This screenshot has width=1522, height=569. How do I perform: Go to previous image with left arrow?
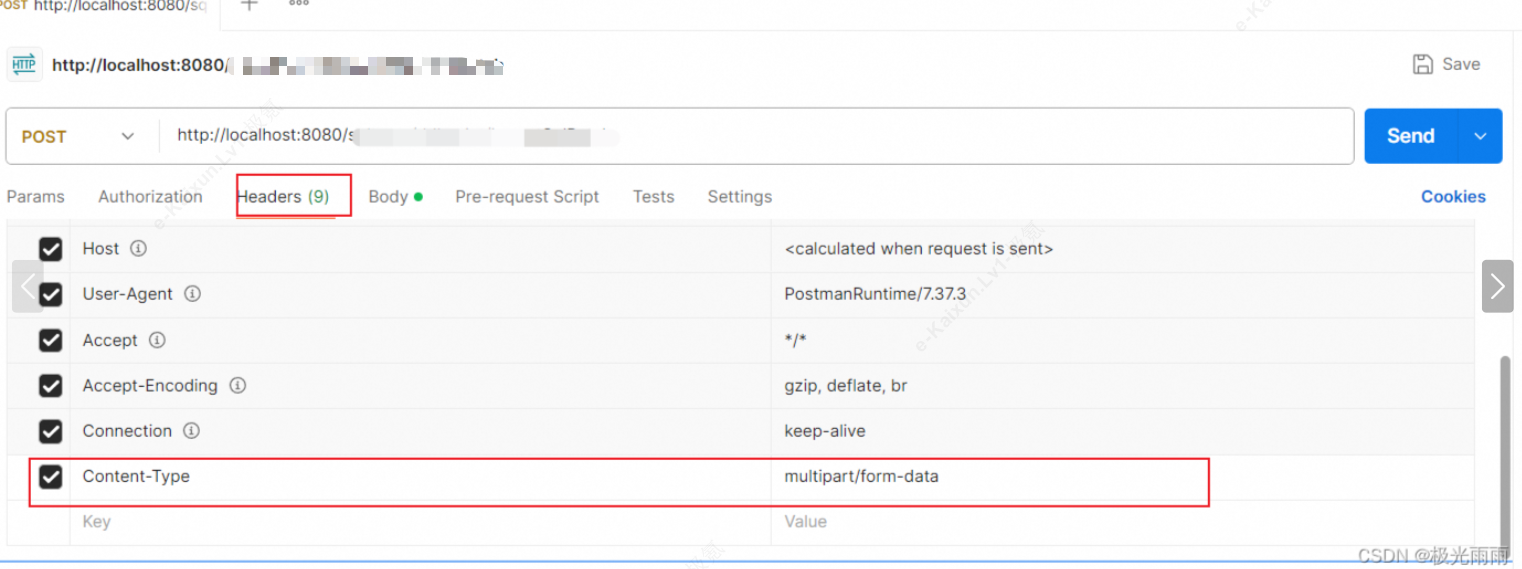[28, 286]
